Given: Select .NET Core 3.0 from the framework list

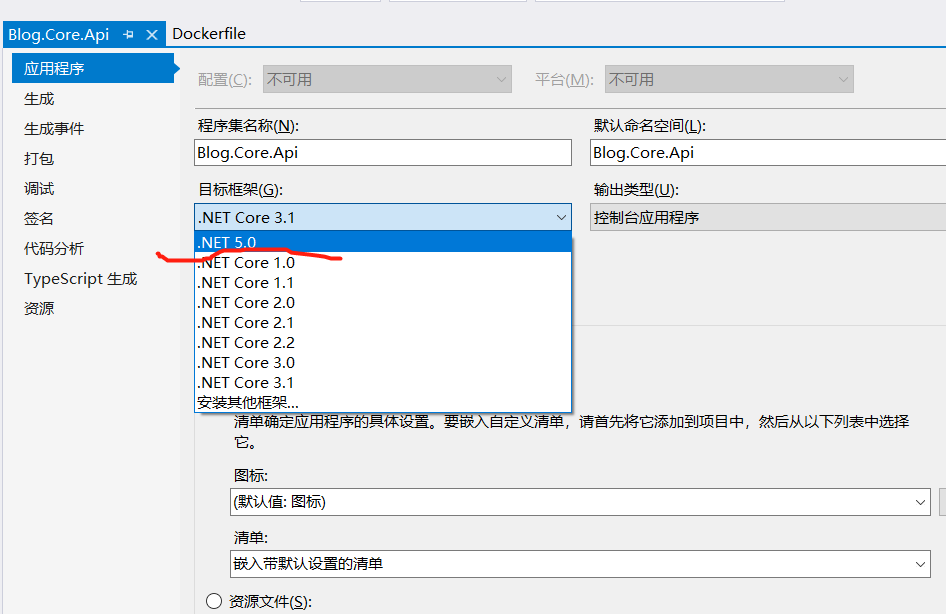Looking at the screenshot, I should click(383, 362).
